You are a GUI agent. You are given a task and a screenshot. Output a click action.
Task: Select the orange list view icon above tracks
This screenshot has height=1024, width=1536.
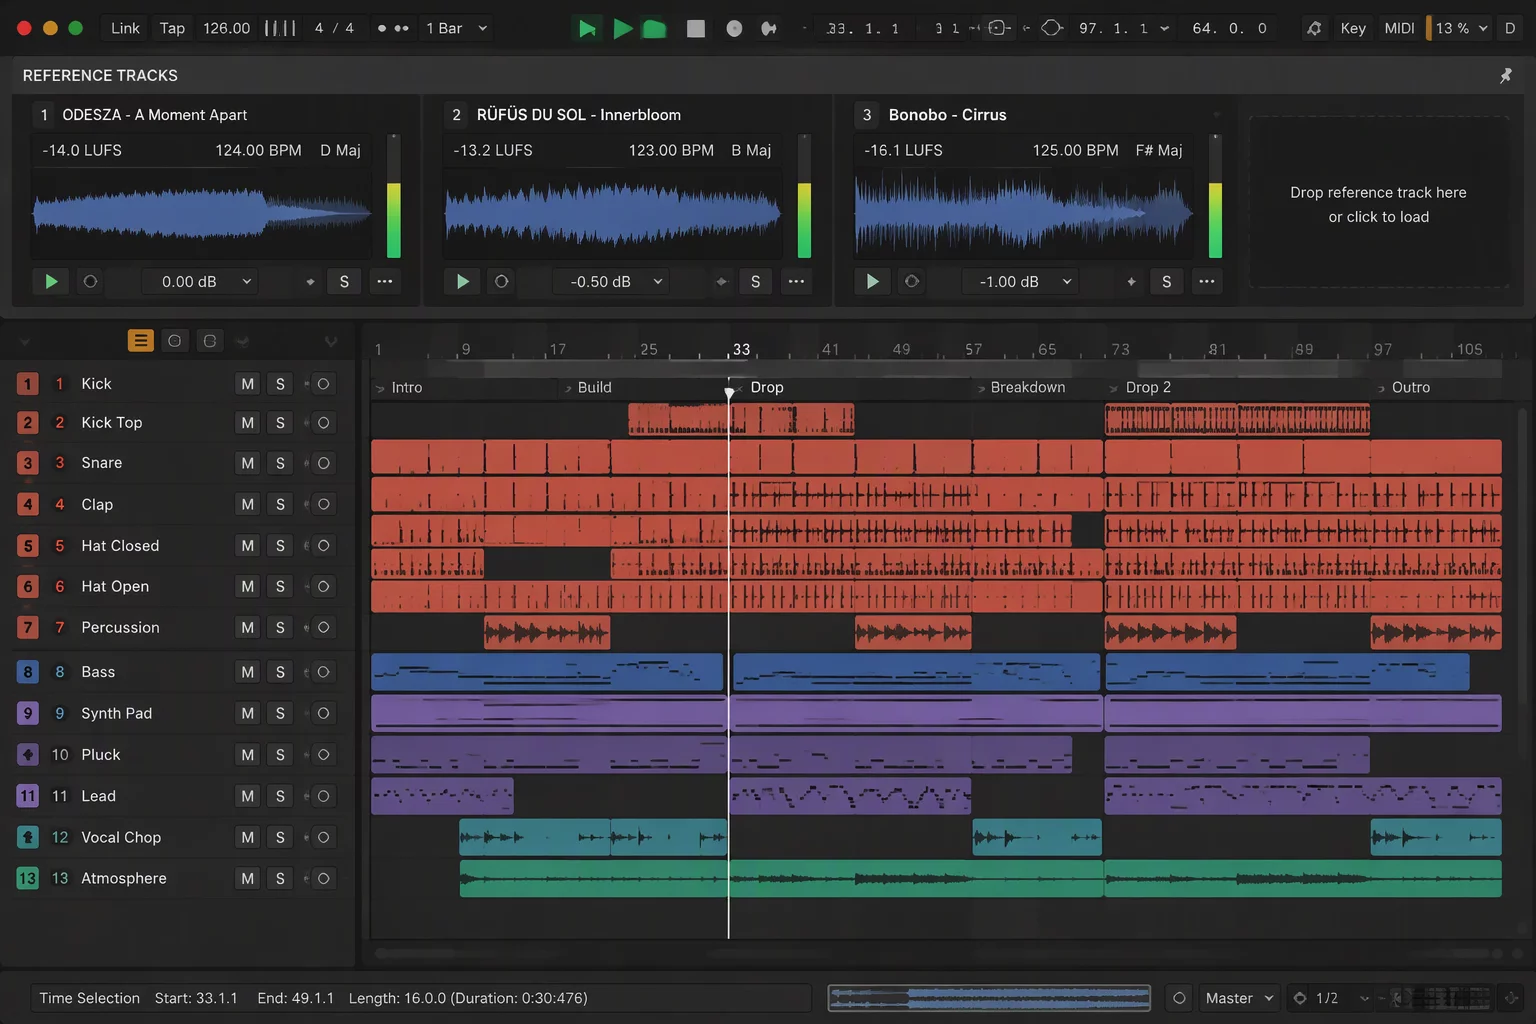(140, 341)
